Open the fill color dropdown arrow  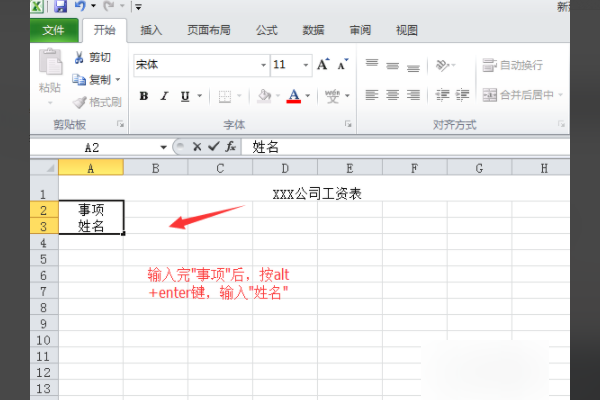[x=278, y=96]
